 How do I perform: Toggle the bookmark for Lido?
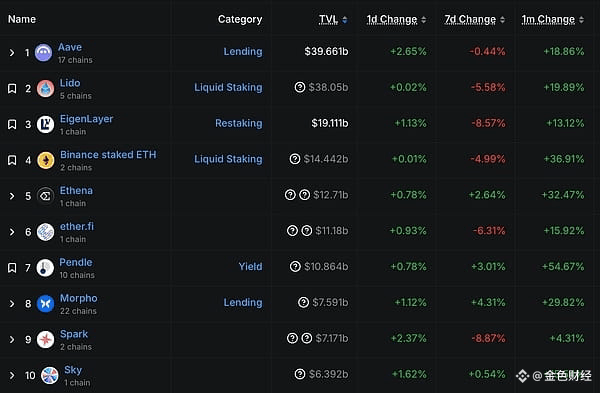[12, 89]
